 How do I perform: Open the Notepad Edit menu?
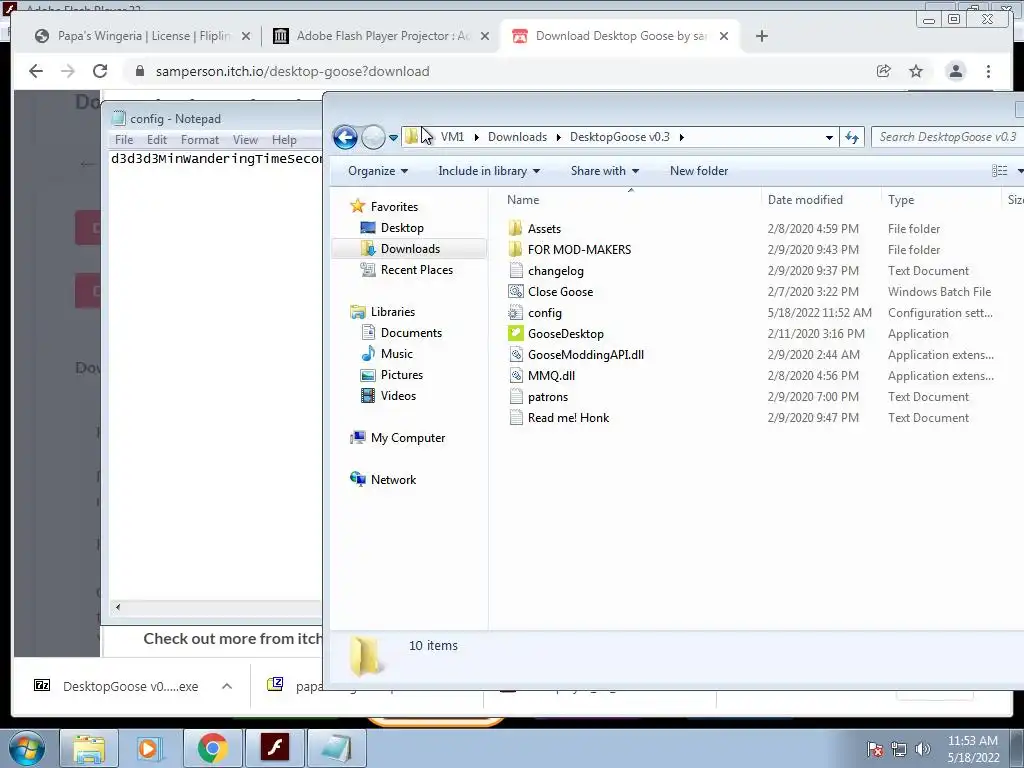(x=157, y=140)
